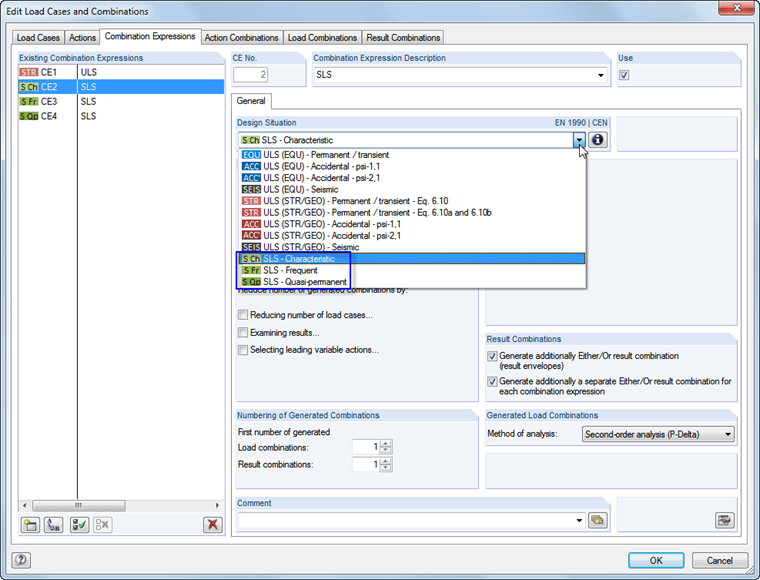This screenshot has width=760, height=580.
Task: Select ULS (EQU) - Accidental - psi-1,1
Action: pos(412,167)
